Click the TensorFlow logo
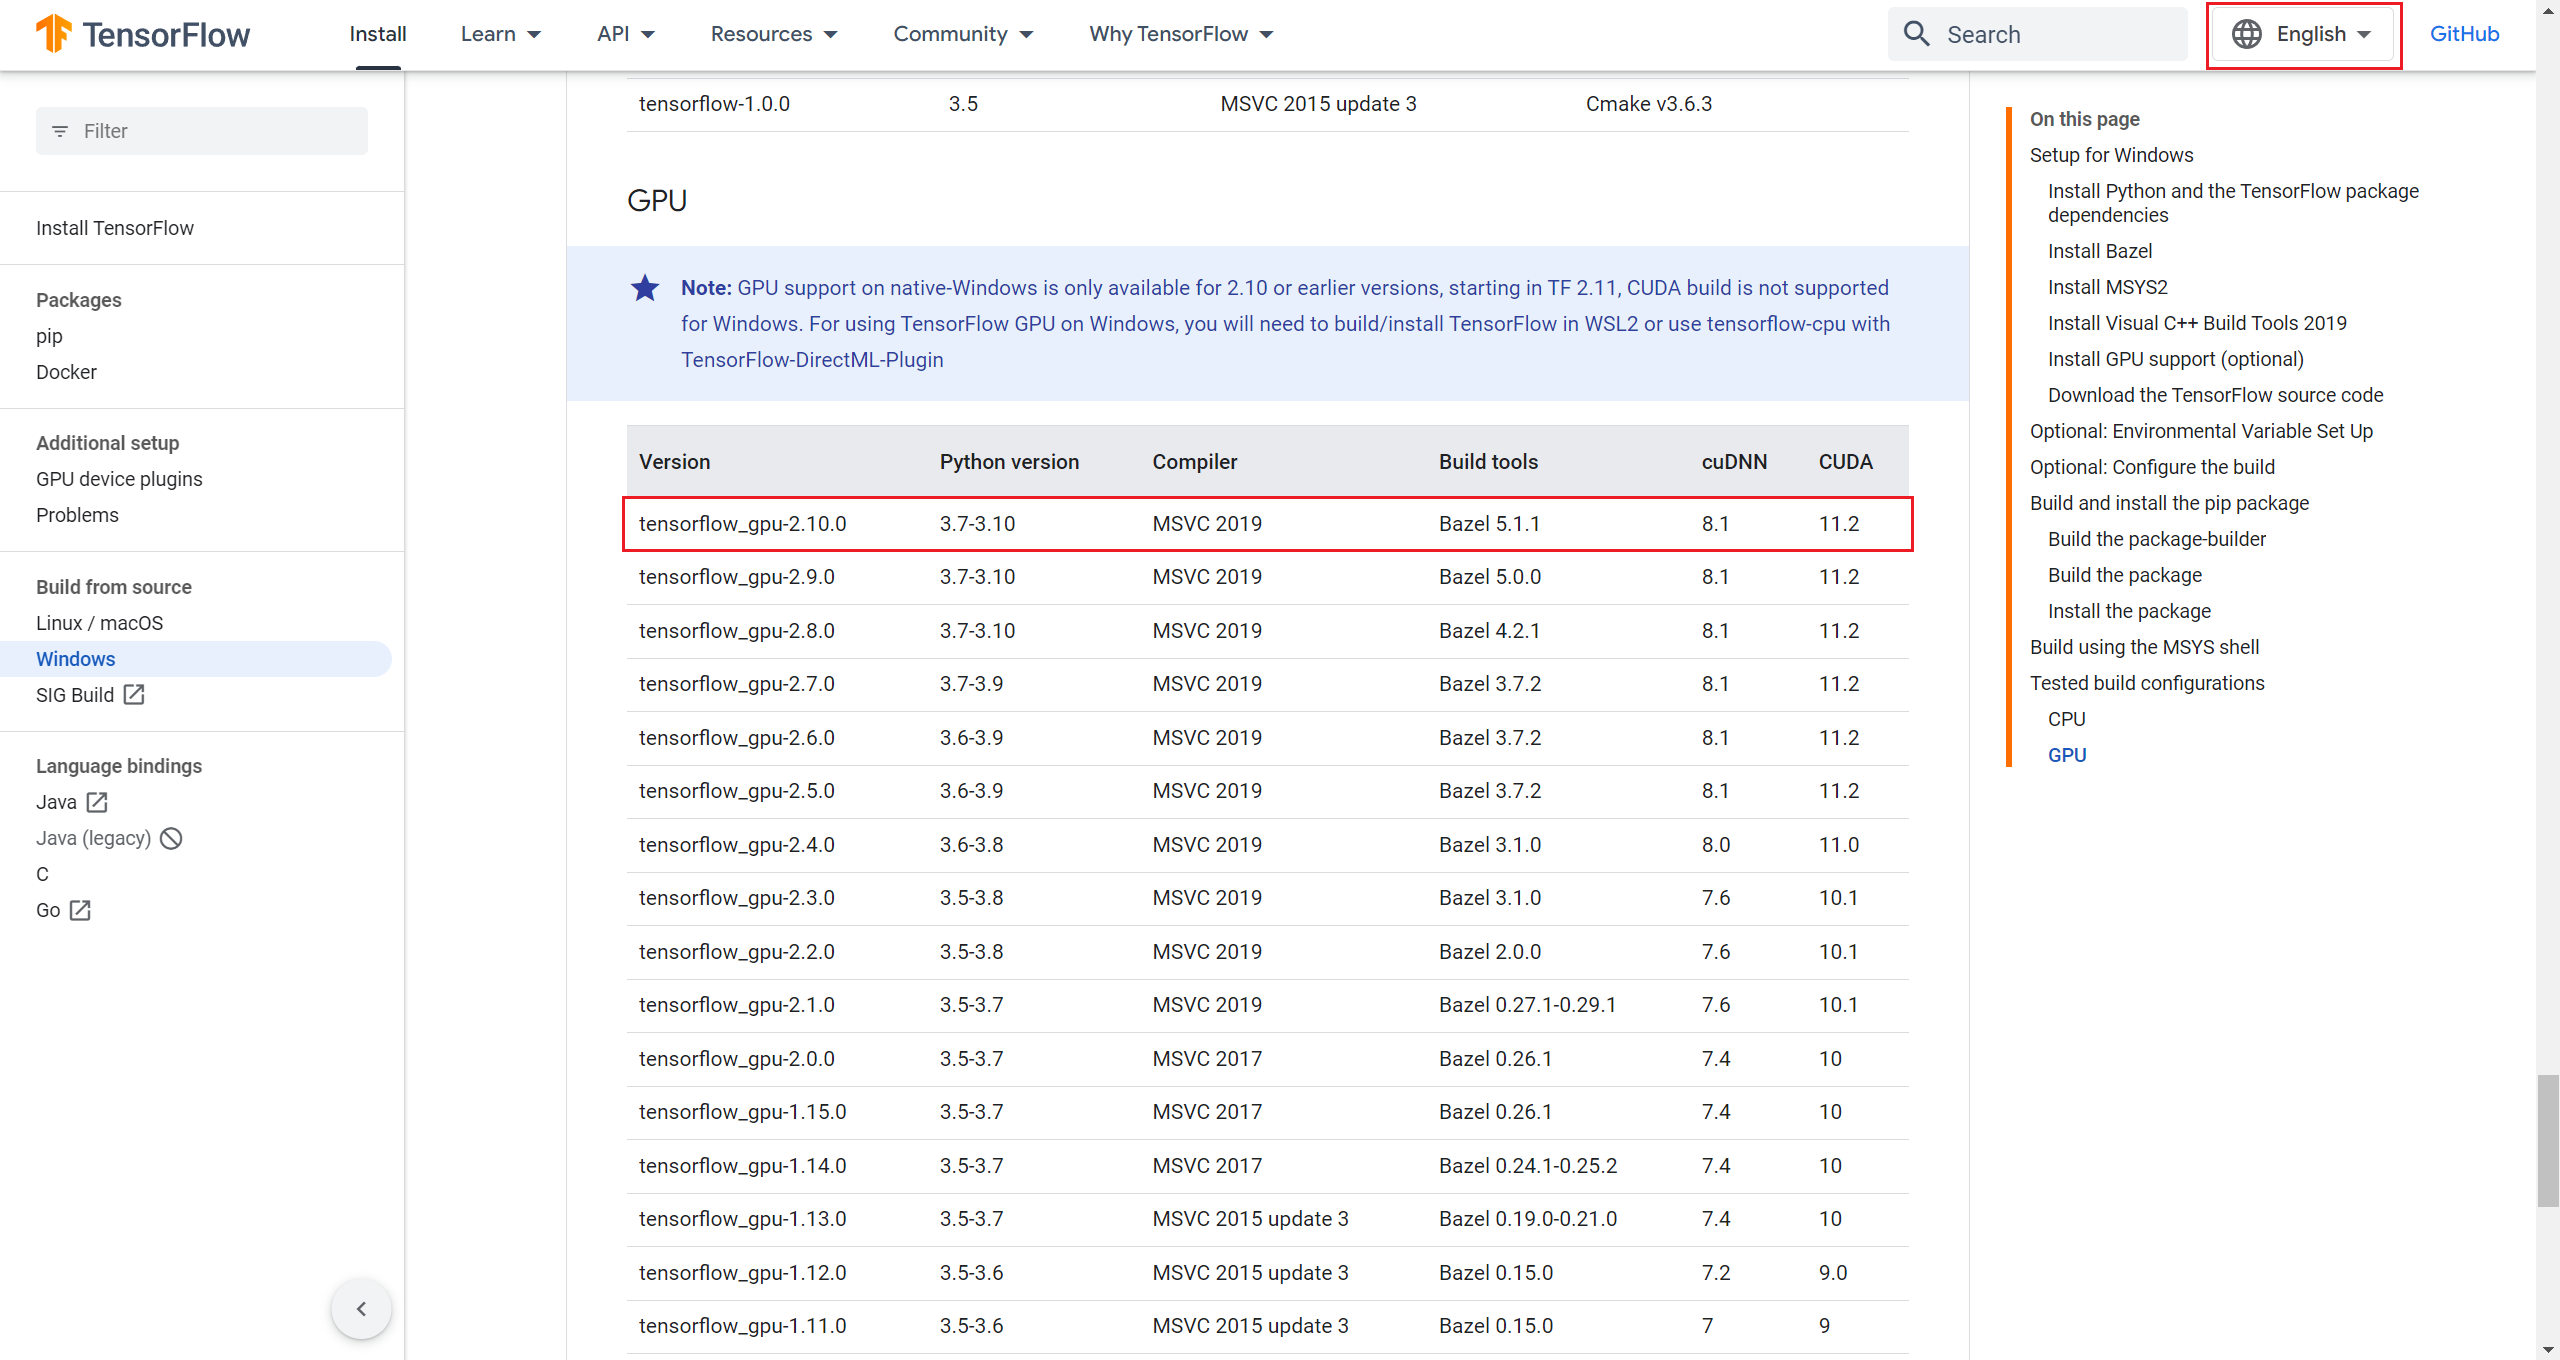This screenshot has width=2560, height=1360. (142, 34)
